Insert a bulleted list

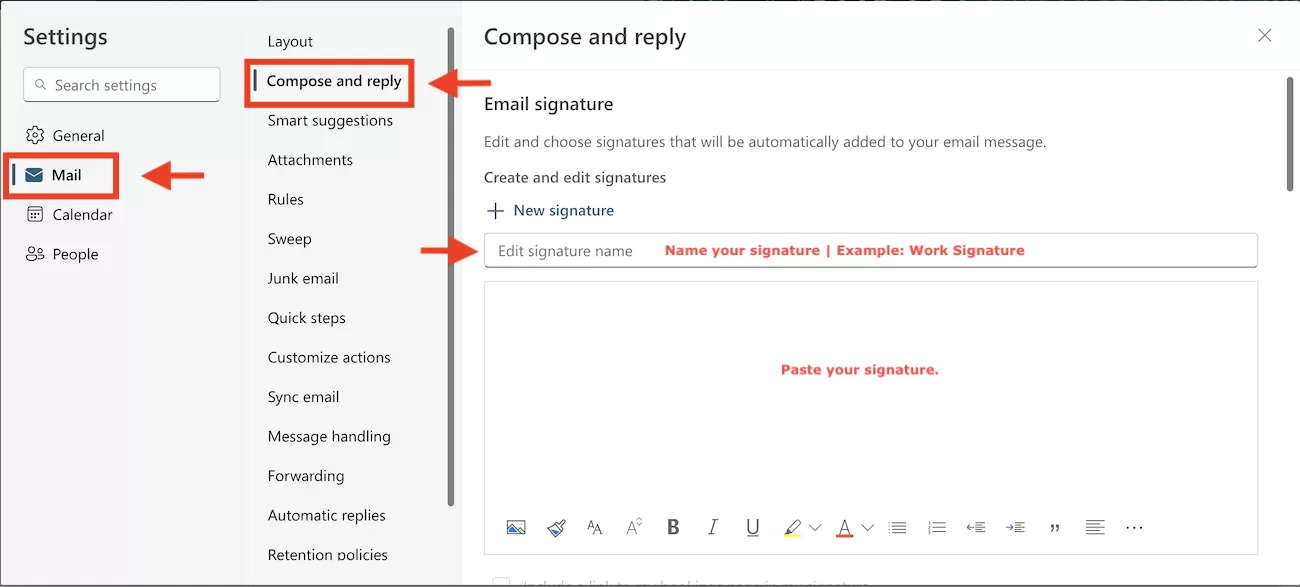pos(898,527)
